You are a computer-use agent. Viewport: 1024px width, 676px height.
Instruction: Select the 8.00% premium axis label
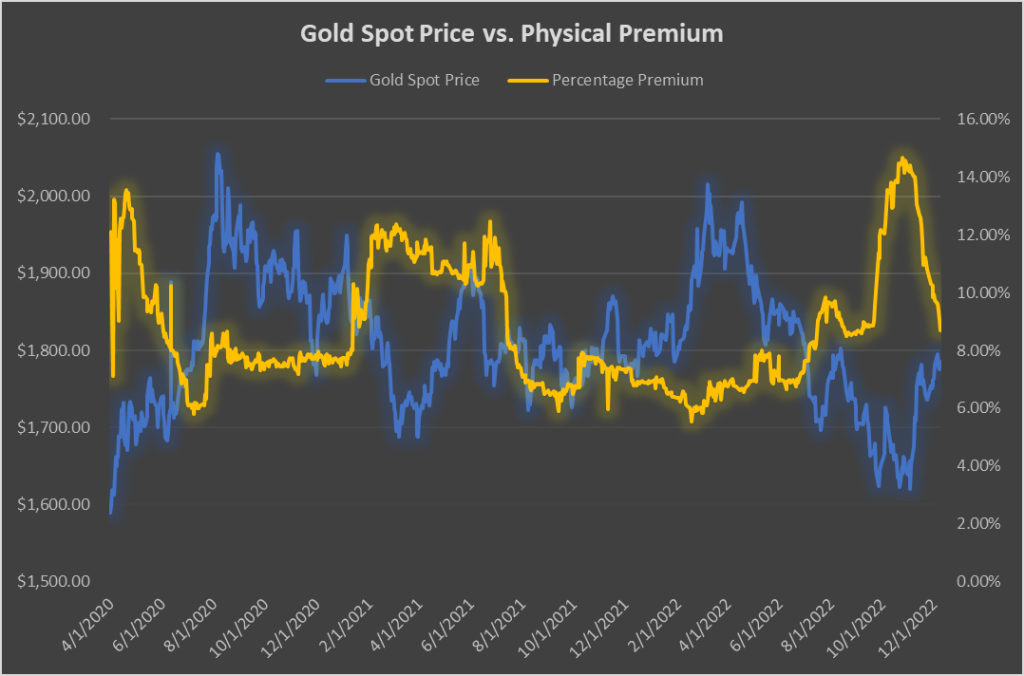[976, 350]
